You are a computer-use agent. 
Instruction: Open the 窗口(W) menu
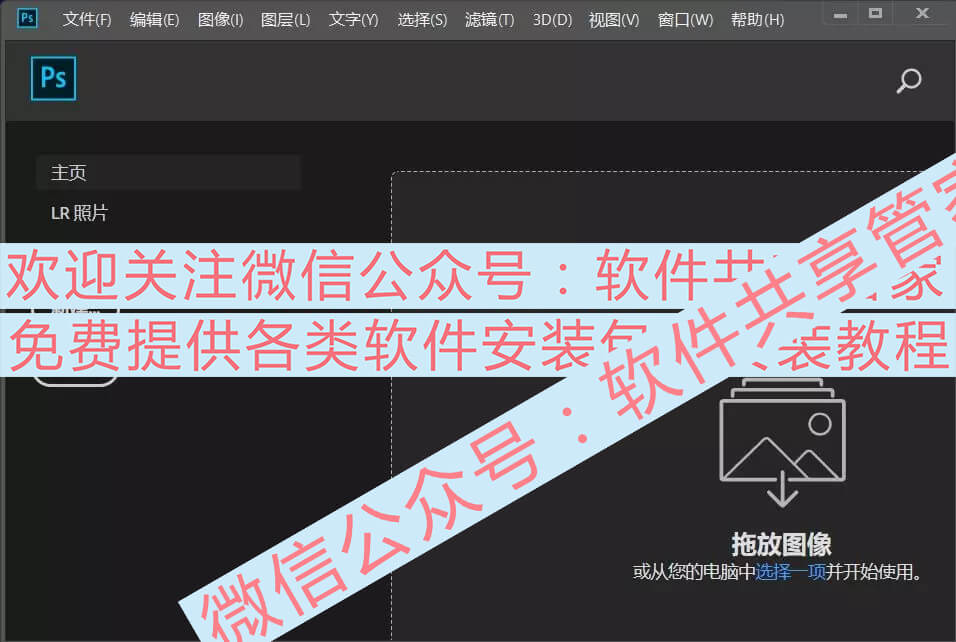(x=685, y=20)
